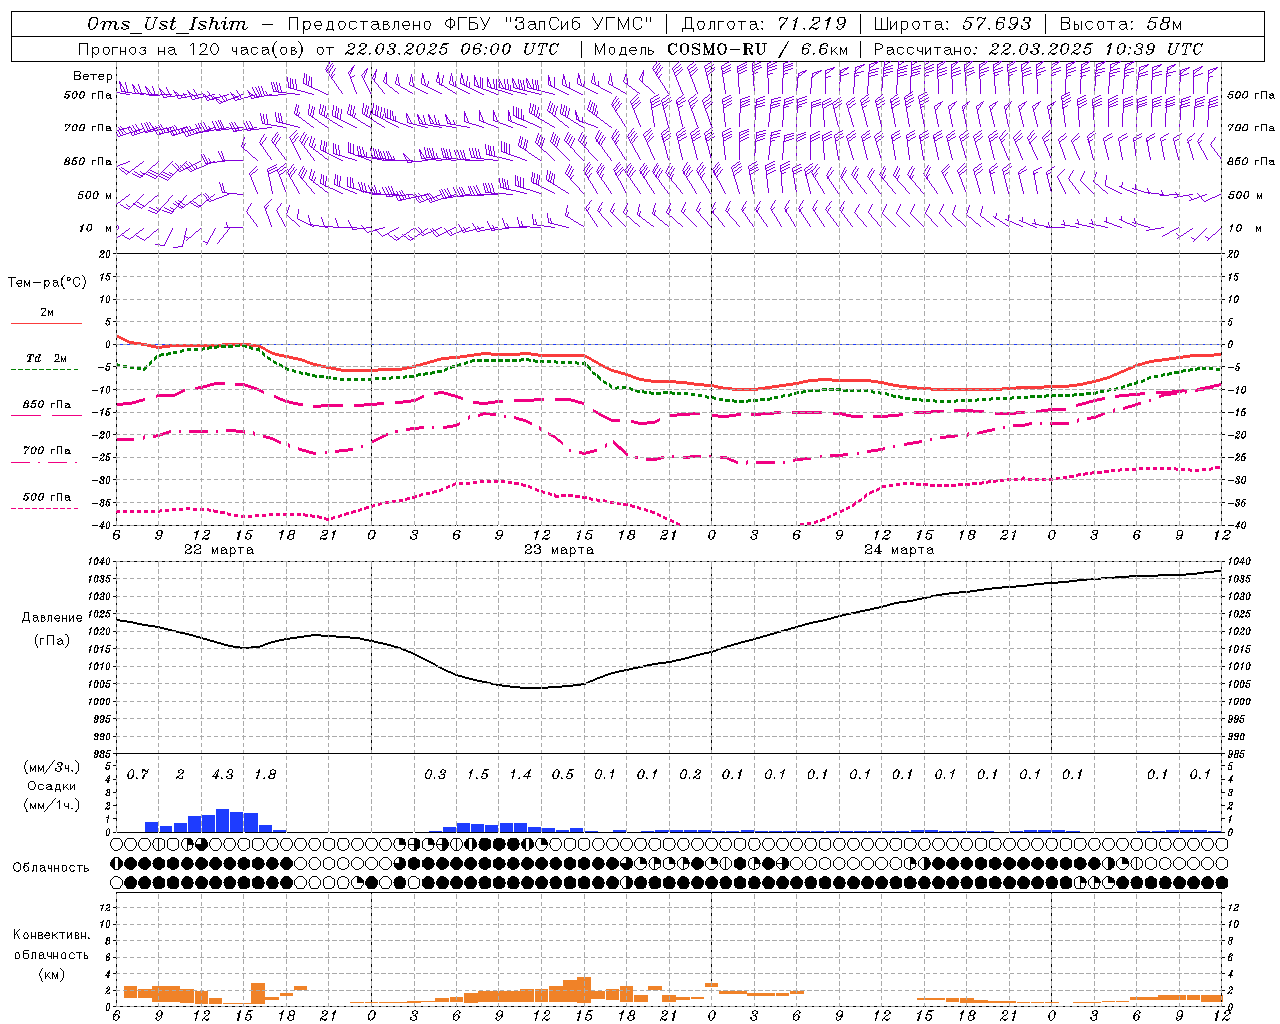Click the 23 марта date label

point(559,550)
